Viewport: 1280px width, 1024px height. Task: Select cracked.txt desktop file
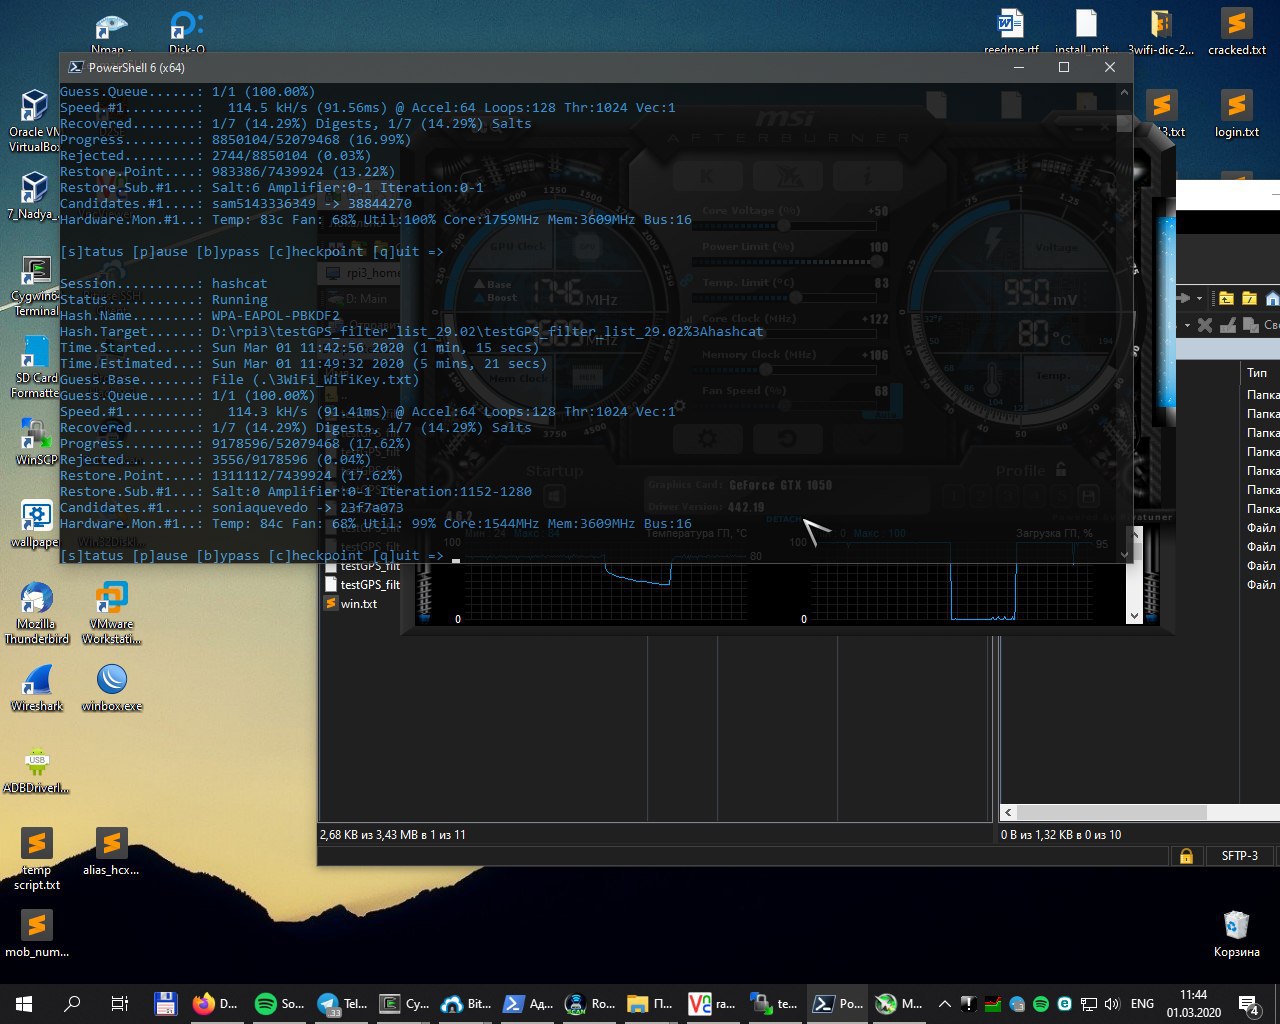click(x=1237, y=32)
